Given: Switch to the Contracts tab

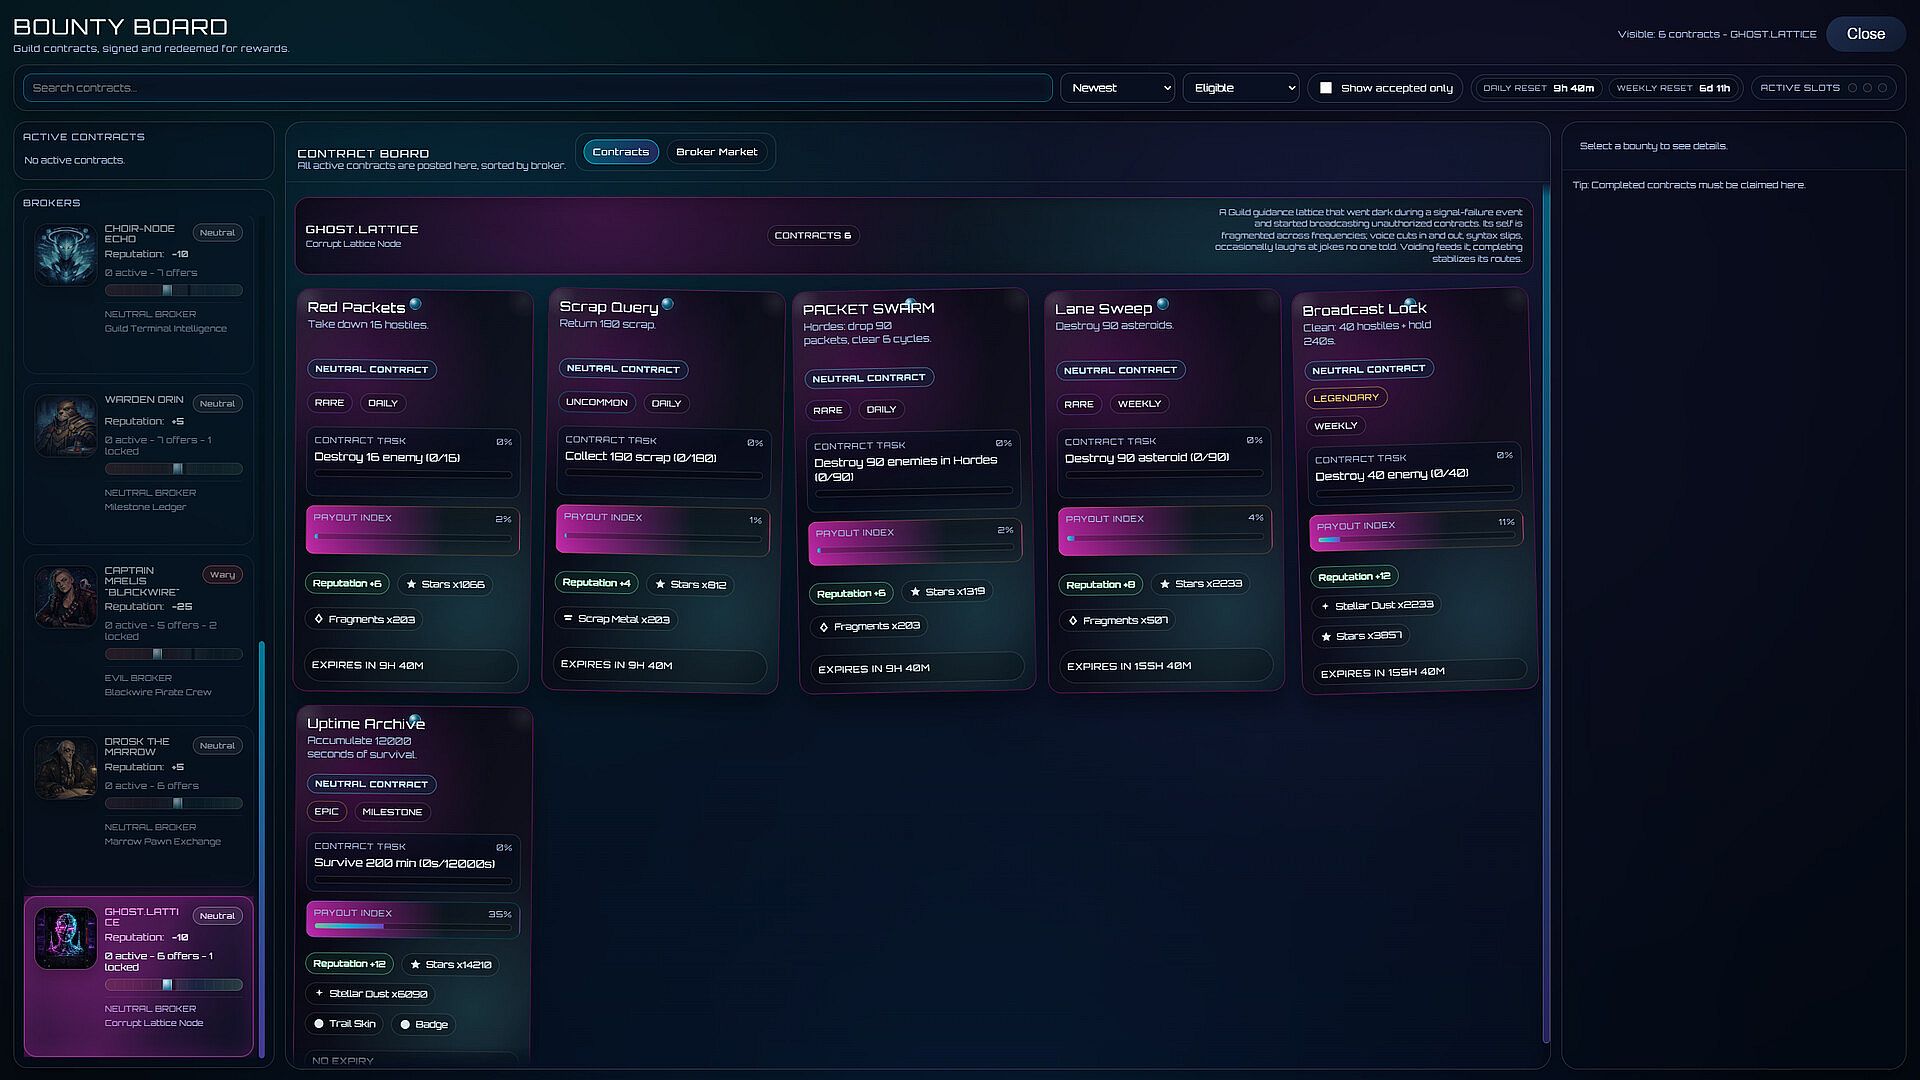Looking at the screenshot, I should point(621,152).
